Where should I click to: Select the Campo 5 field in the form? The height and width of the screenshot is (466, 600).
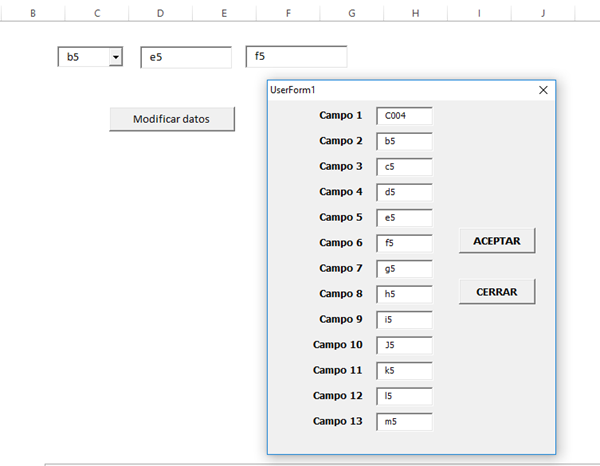(x=404, y=217)
